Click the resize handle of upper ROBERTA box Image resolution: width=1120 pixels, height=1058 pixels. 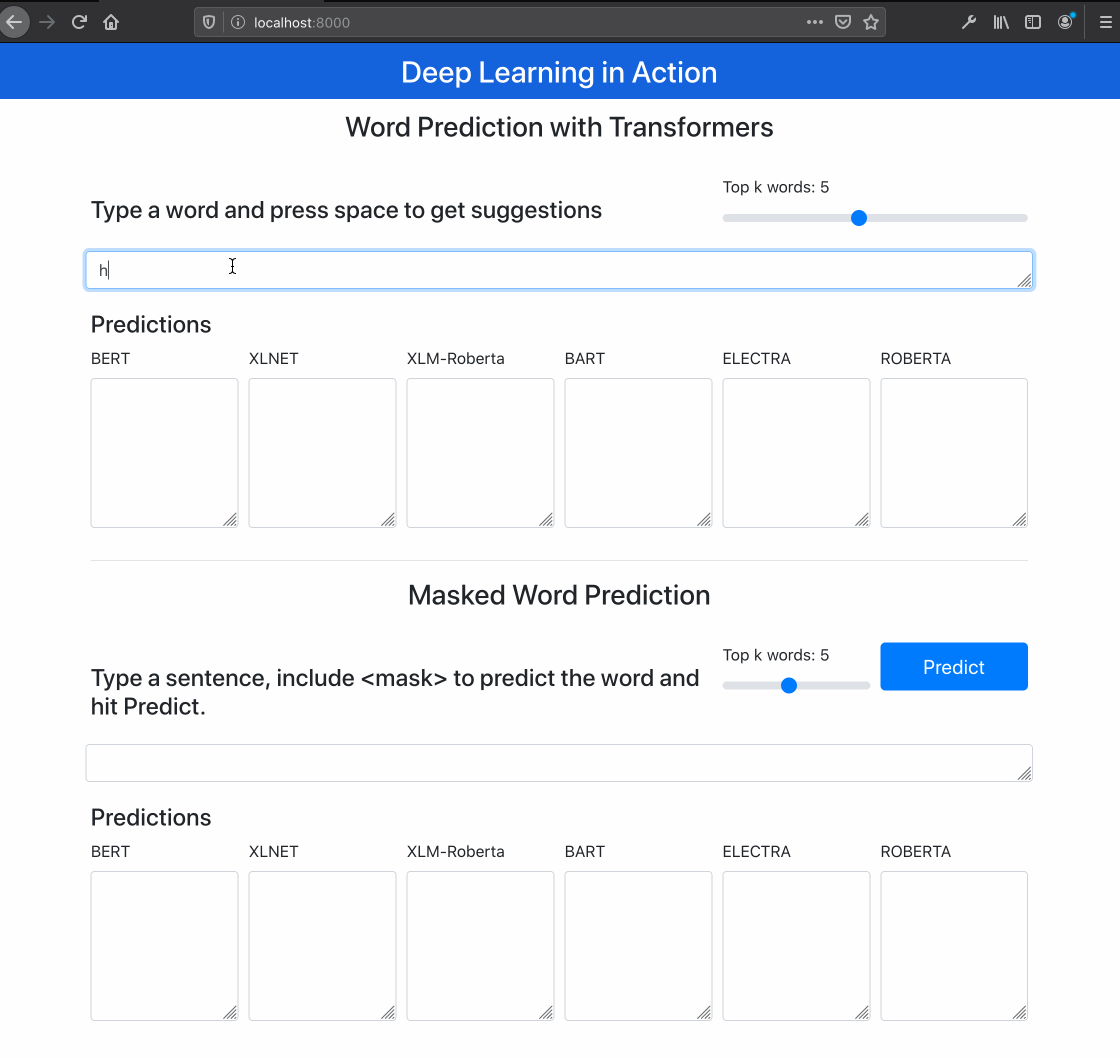click(x=1020, y=519)
